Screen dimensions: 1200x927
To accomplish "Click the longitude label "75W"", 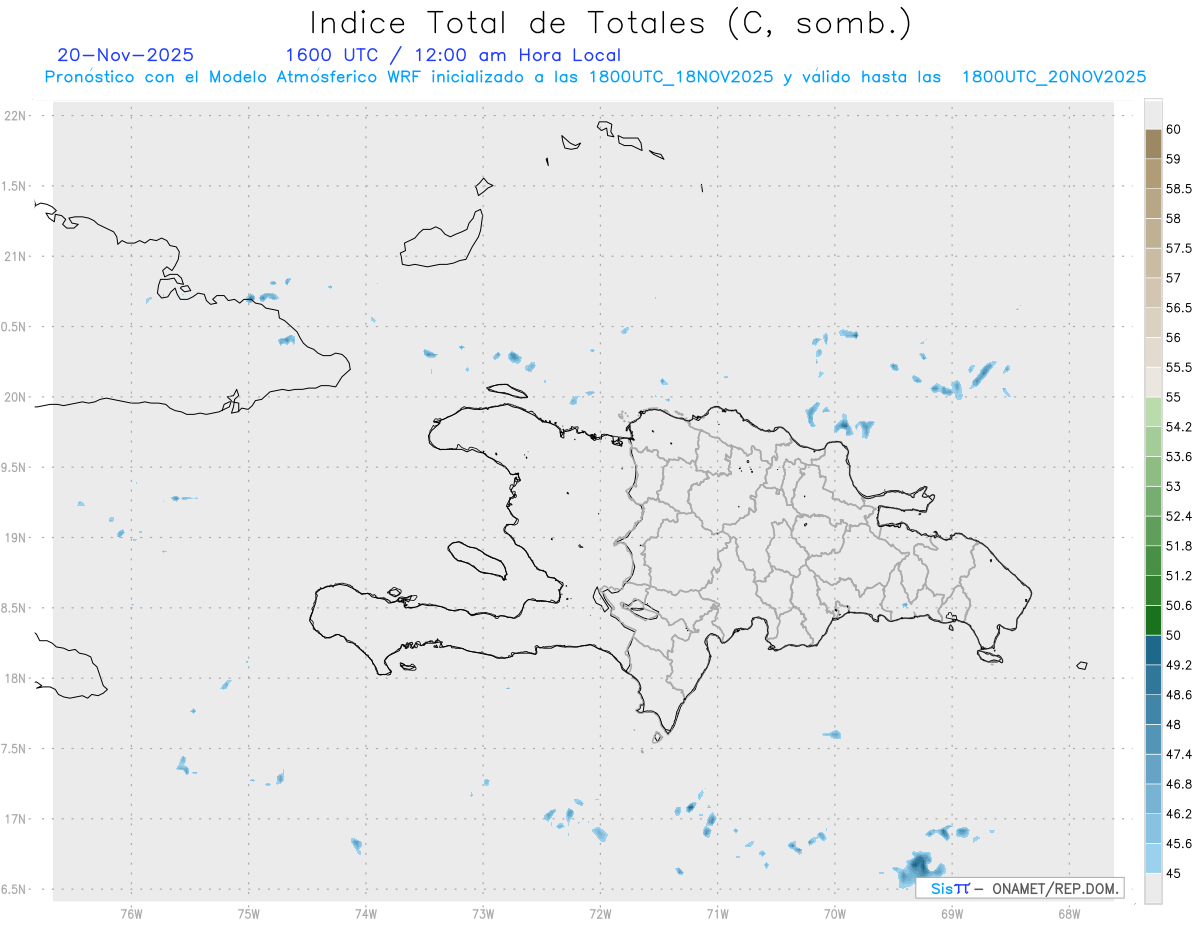I will click(248, 912).
